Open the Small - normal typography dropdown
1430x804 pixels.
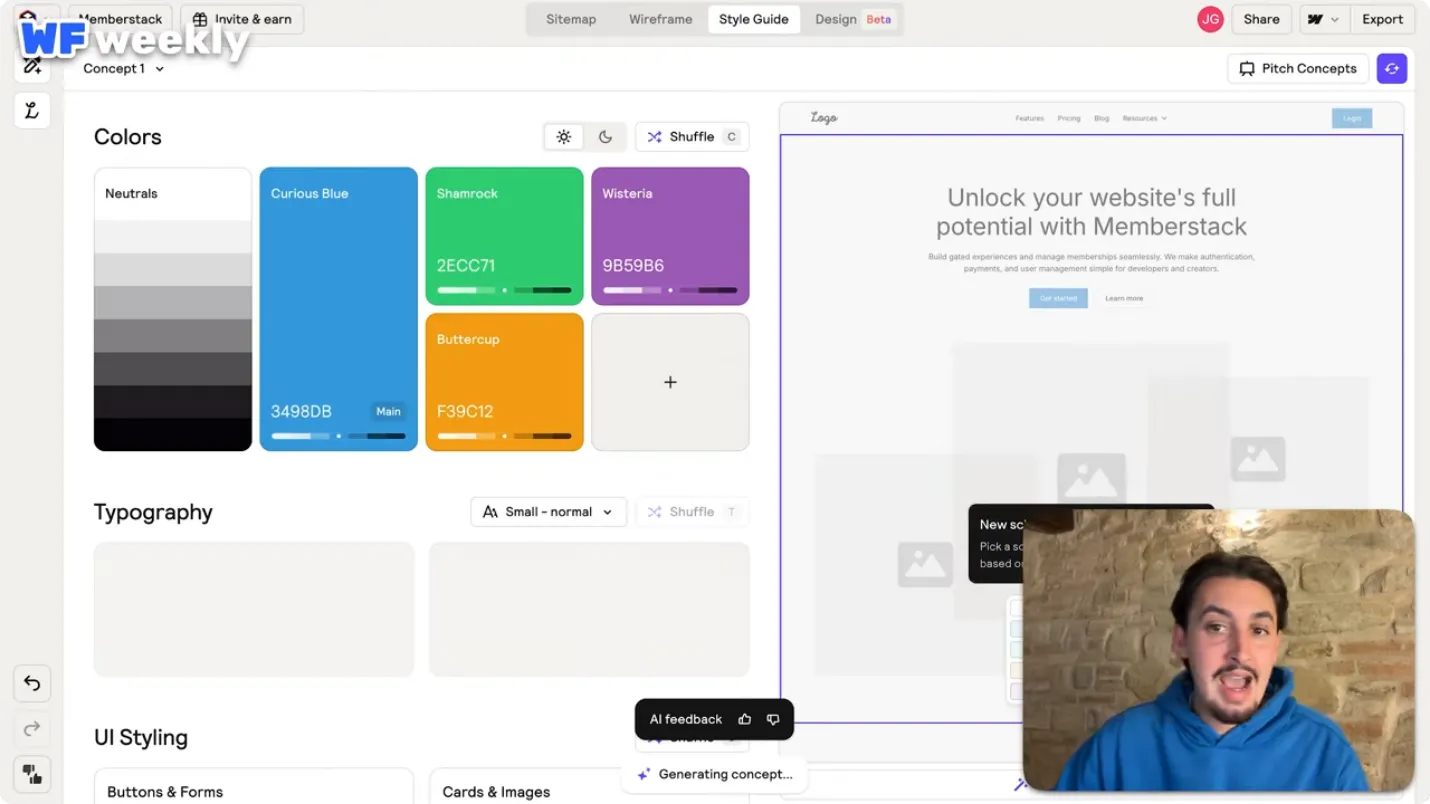tap(548, 512)
